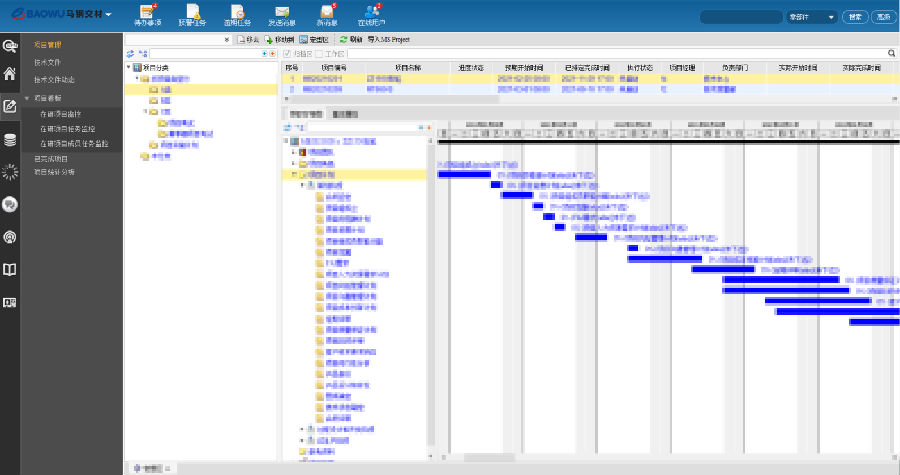Collapse the 项目分类 tree root node
Image resolution: width=900 pixels, height=475 pixels.
click(130, 67)
